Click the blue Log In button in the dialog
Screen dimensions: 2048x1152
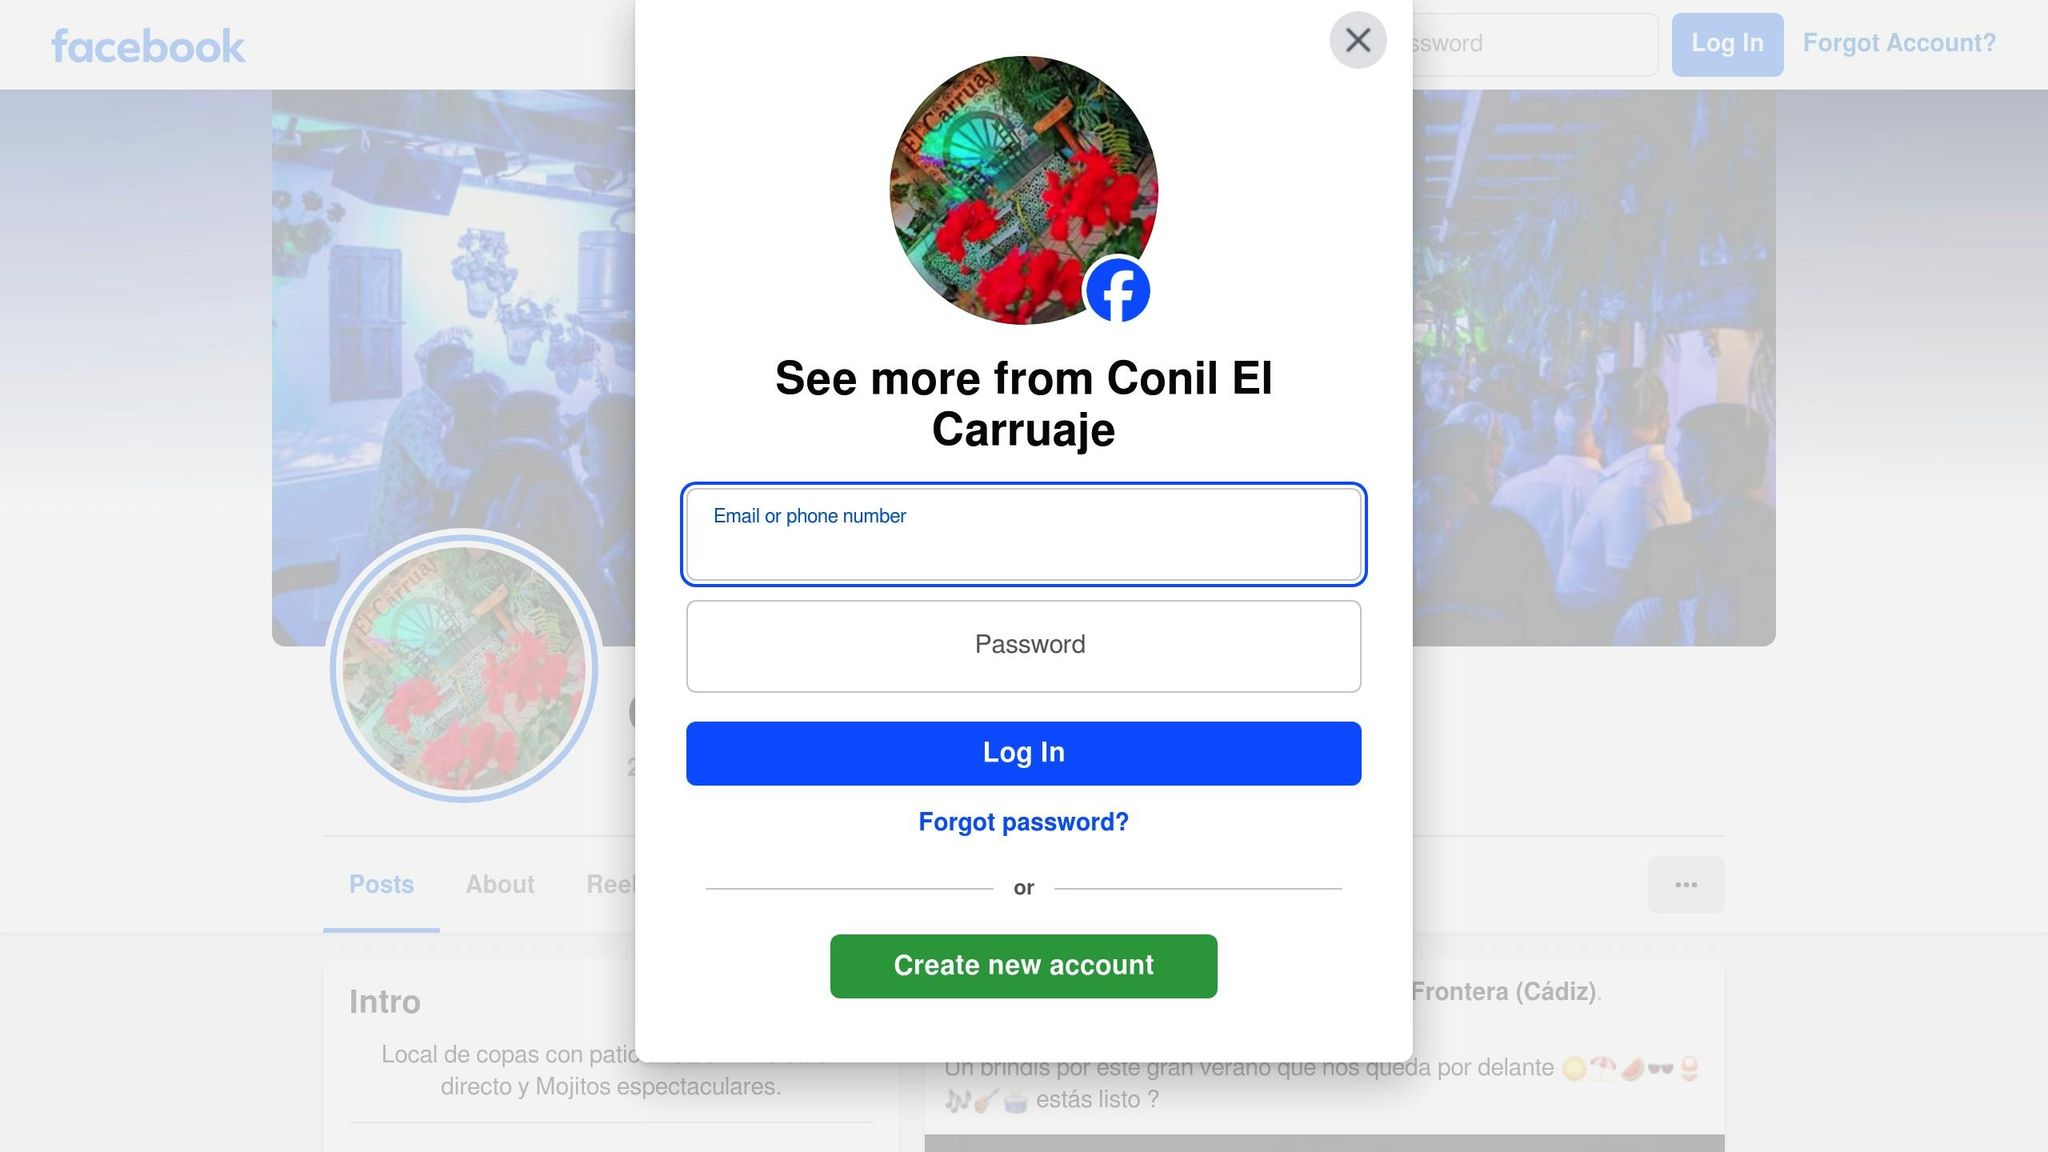tap(1023, 753)
